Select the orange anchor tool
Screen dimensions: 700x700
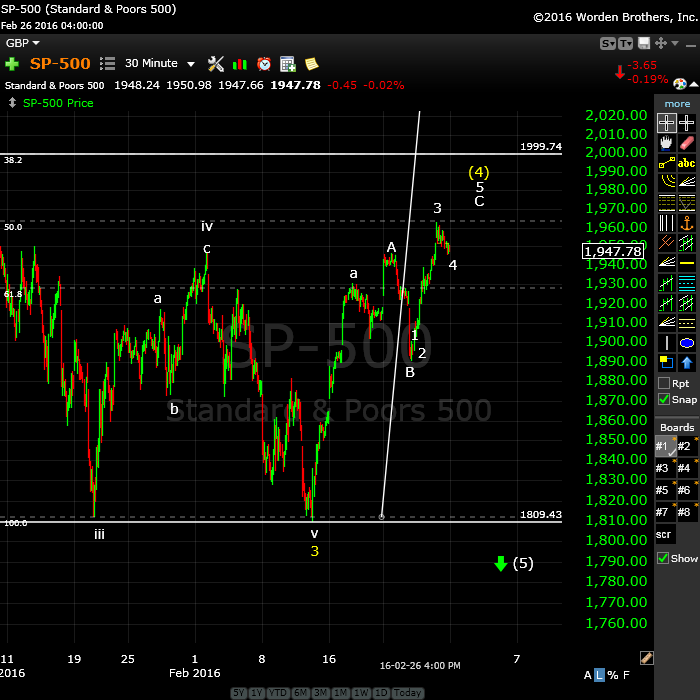click(x=686, y=222)
